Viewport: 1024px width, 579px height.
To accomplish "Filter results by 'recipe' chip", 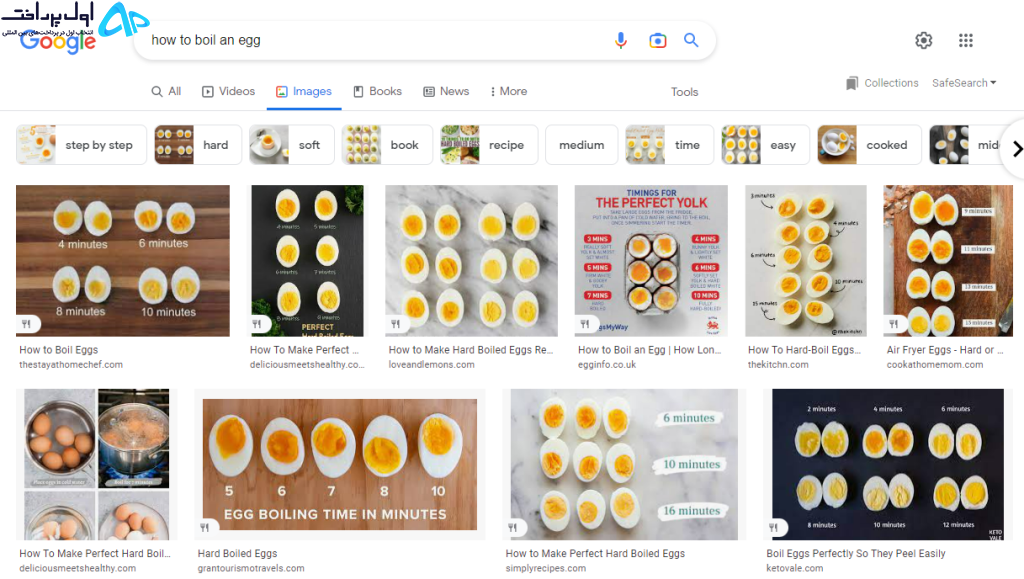I will [489, 145].
